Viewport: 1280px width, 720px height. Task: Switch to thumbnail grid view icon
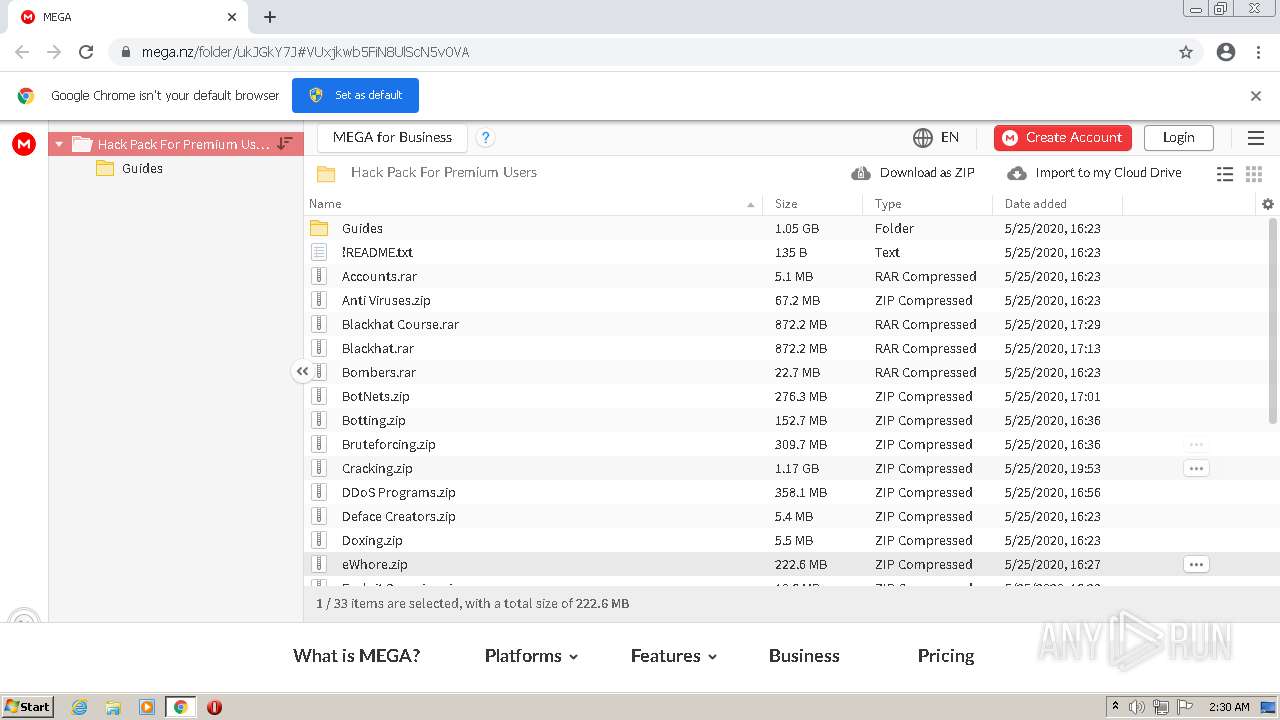(x=1254, y=174)
